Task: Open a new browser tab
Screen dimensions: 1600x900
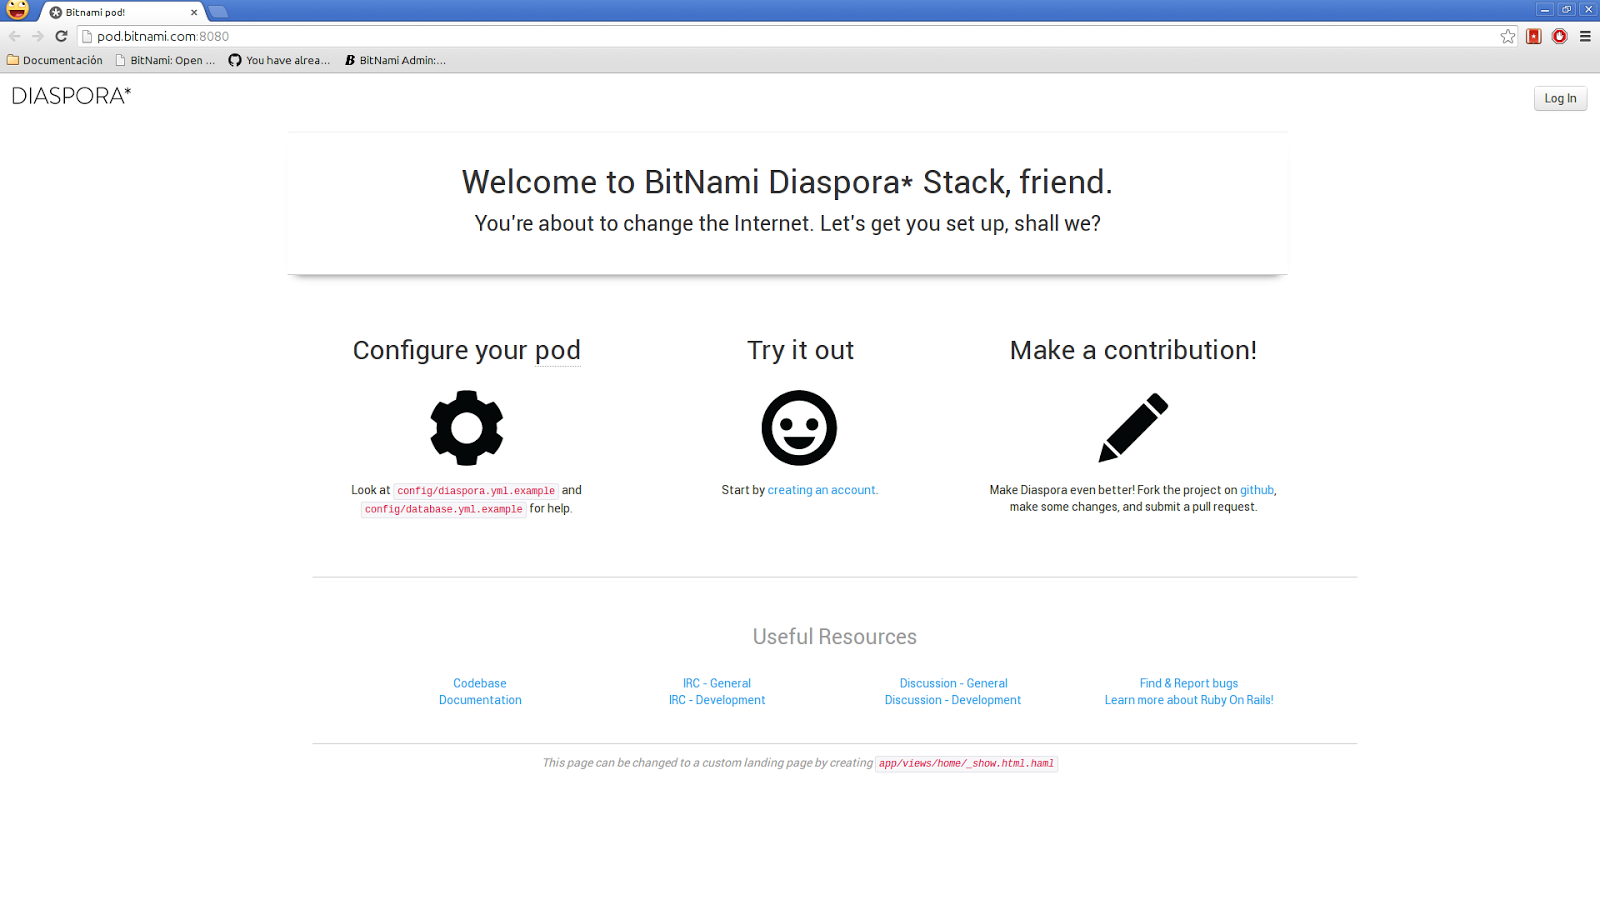Action: coord(218,12)
